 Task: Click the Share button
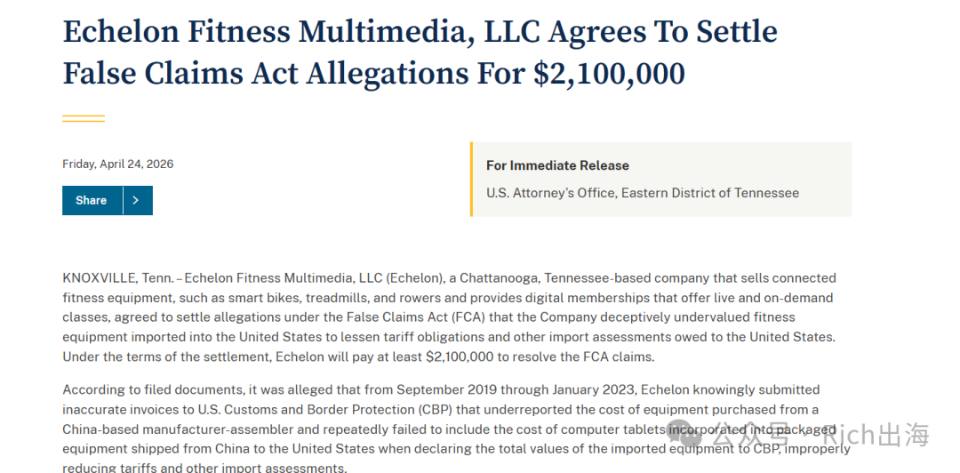93,200
